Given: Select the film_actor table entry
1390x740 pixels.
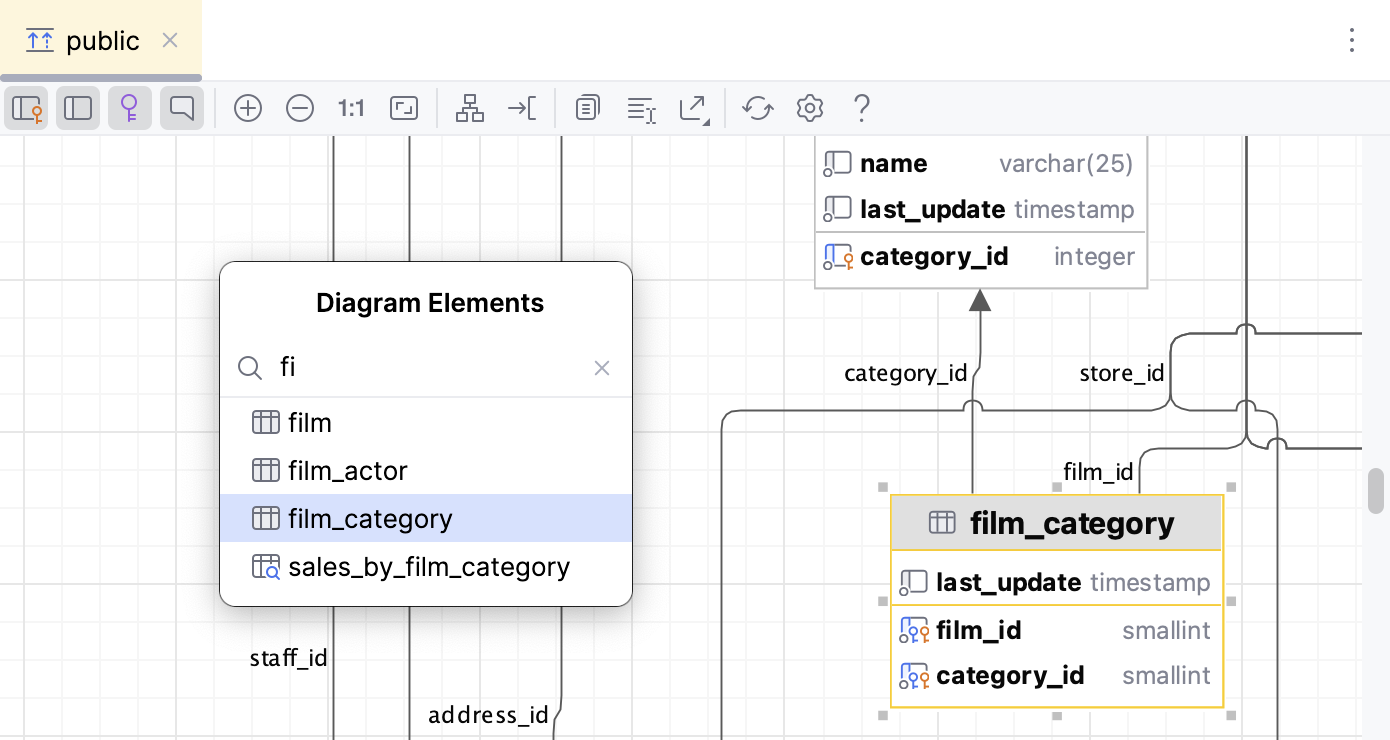Looking at the screenshot, I should coord(347,470).
